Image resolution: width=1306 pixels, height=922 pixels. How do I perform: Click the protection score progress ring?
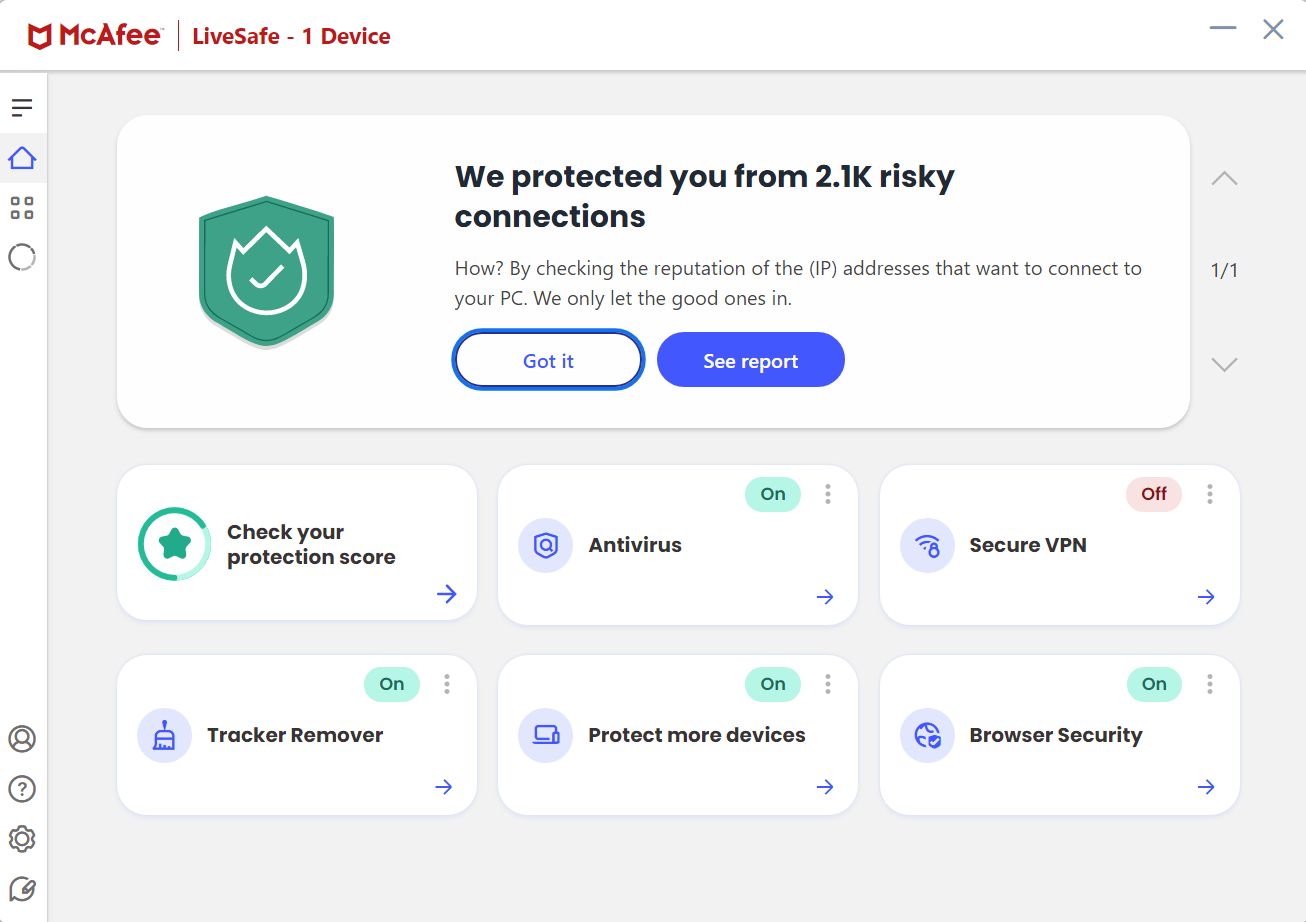click(x=174, y=544)
